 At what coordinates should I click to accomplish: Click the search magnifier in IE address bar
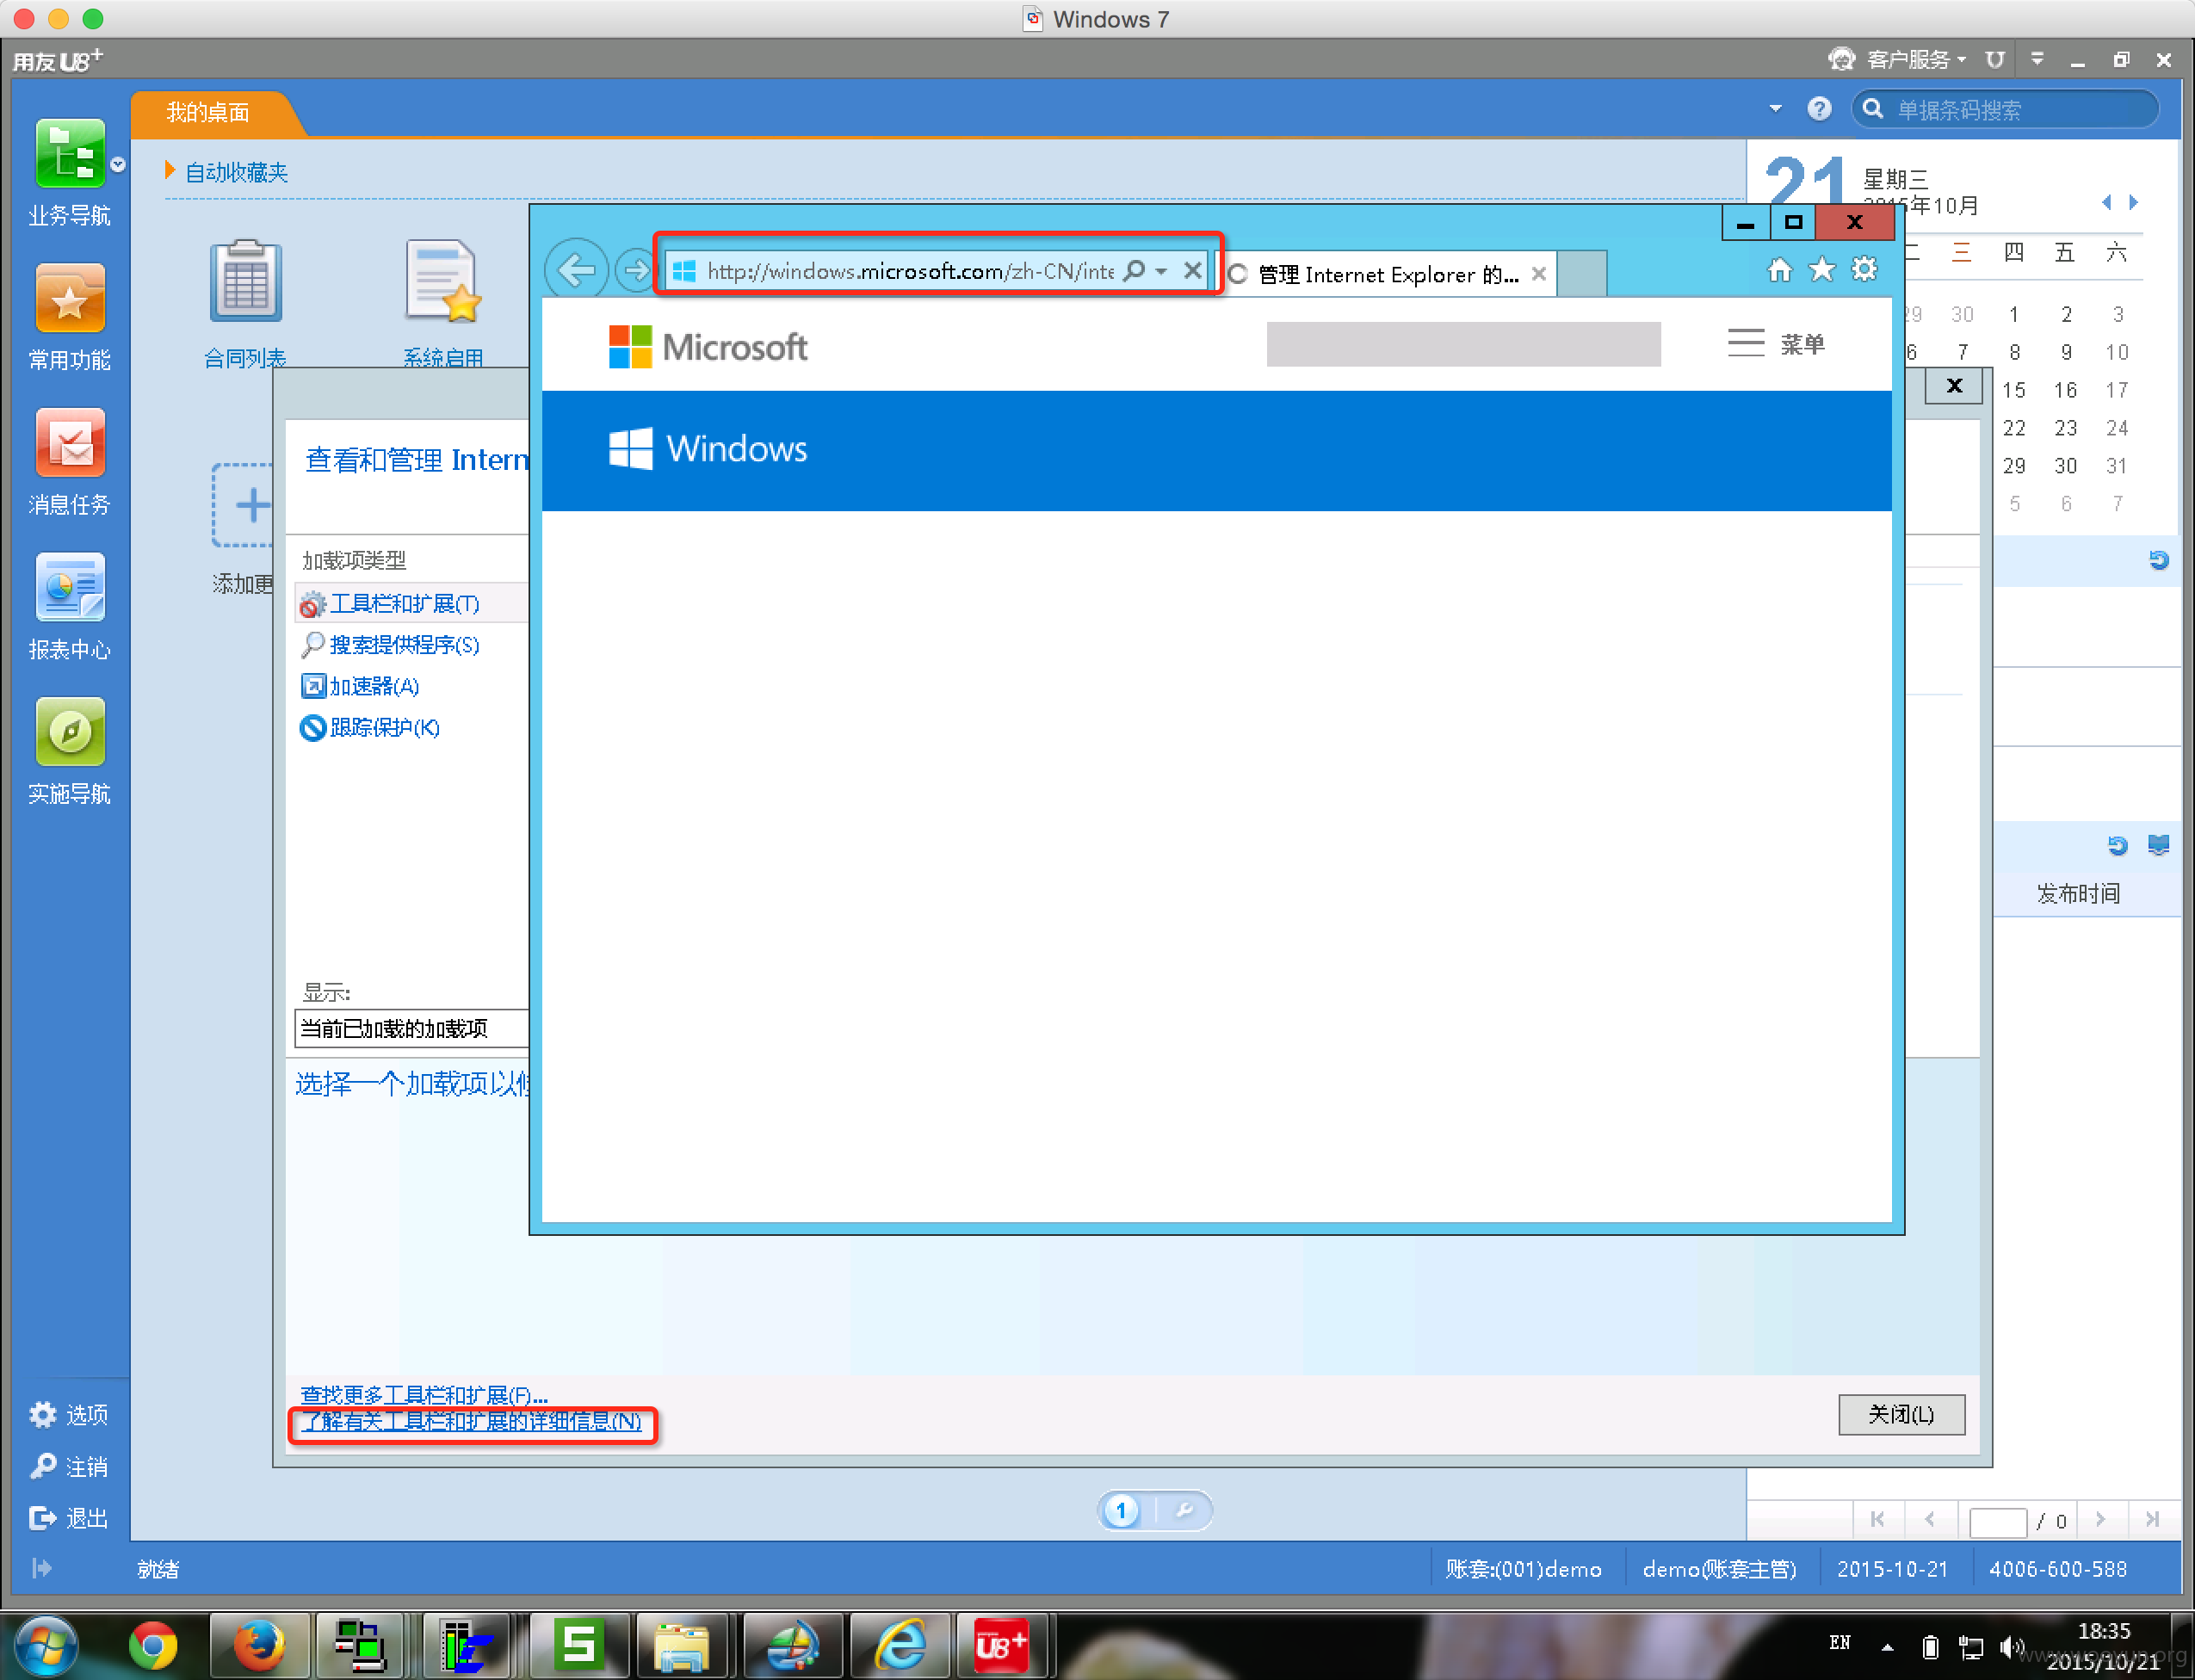(x=1134, y=271)
